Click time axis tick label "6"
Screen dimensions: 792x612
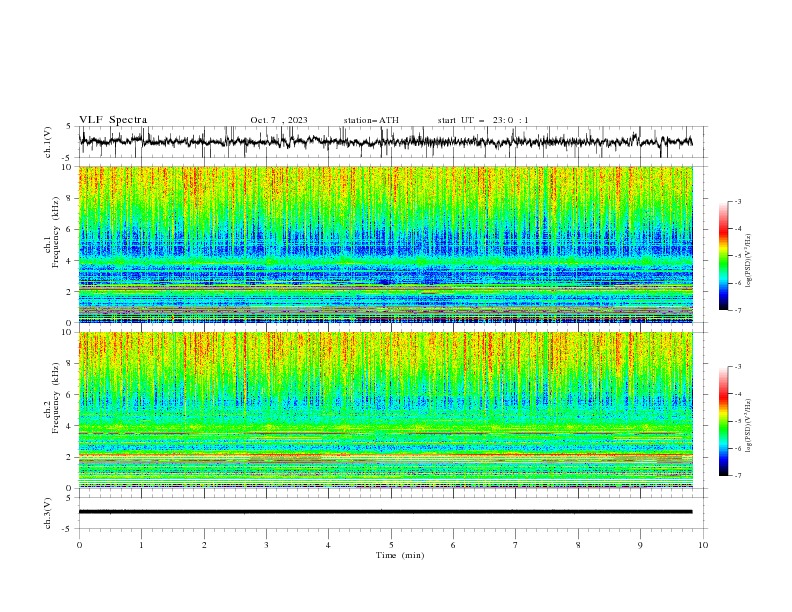pyautogui.click(x=453, y=545)
